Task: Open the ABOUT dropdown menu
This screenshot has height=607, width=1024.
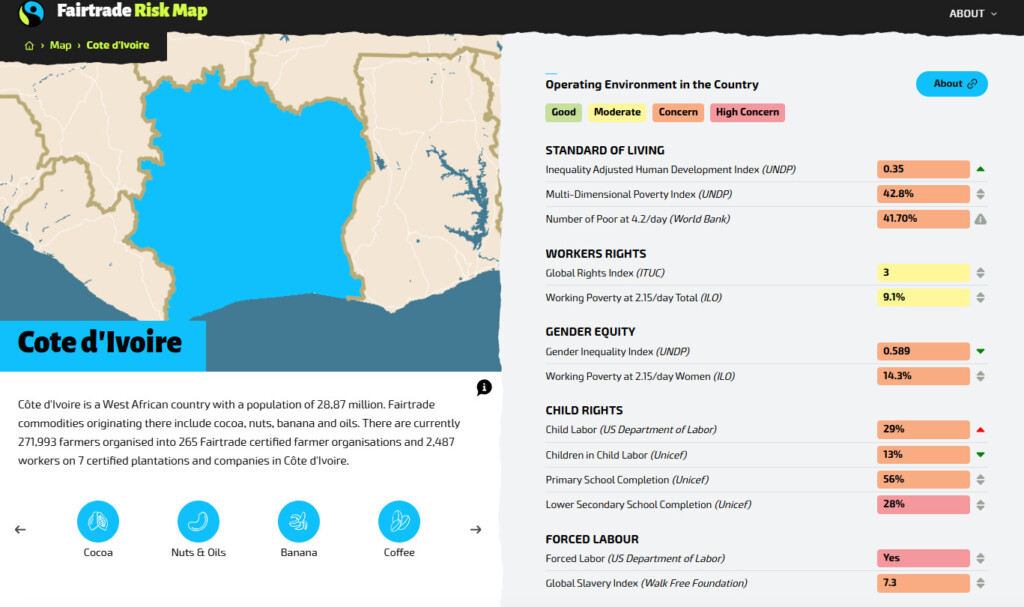Action: coord(973,14)
